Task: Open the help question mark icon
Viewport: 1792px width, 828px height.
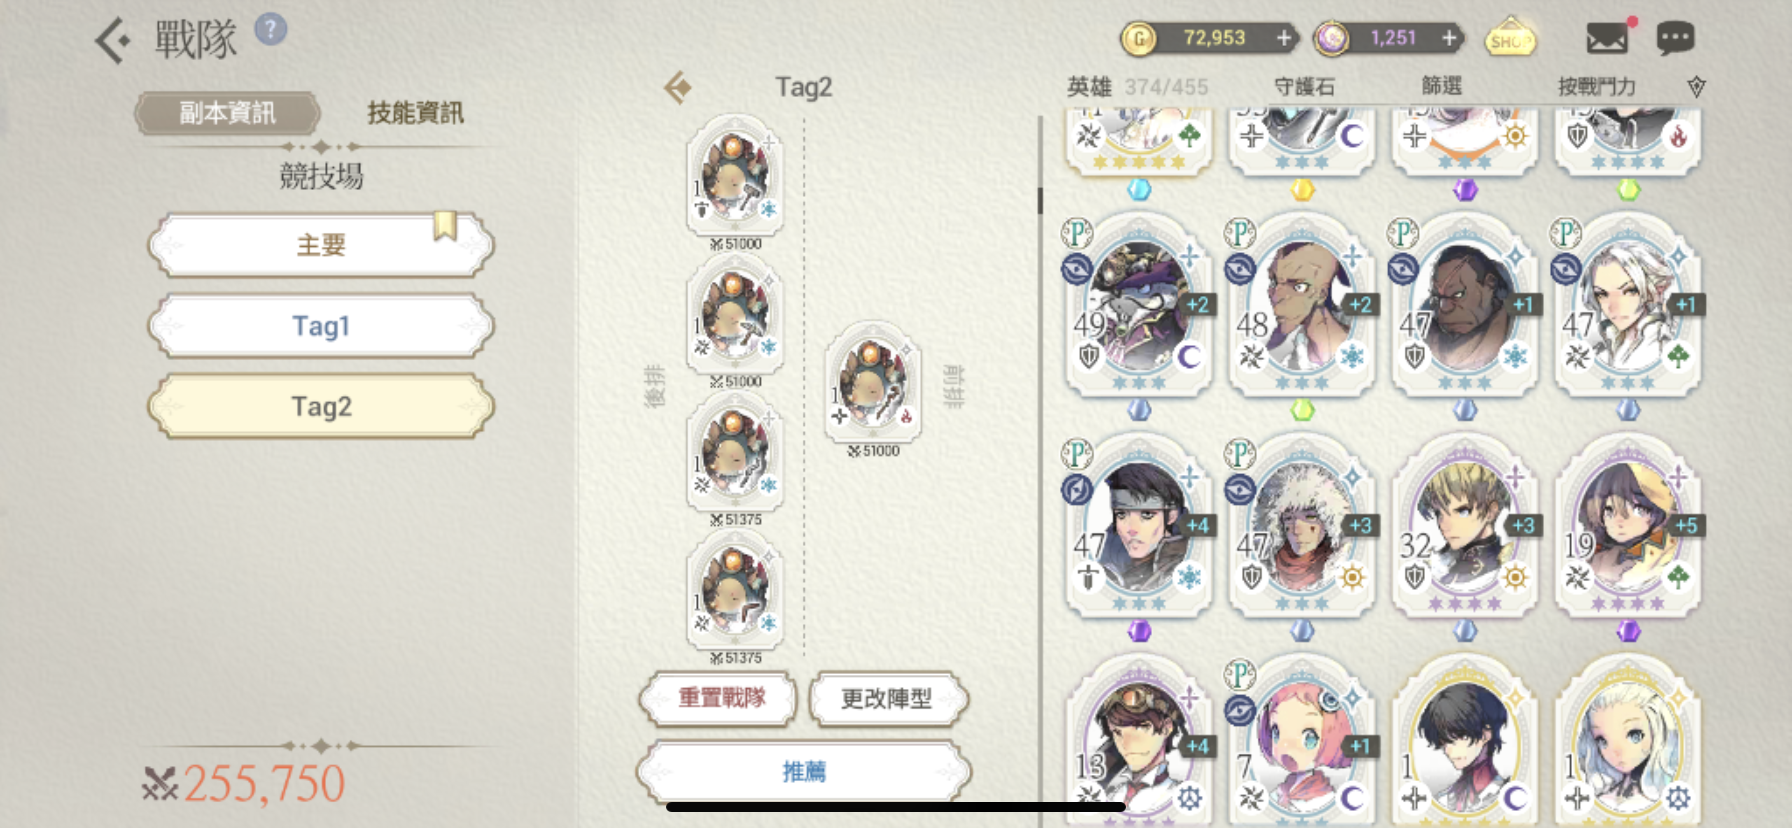Action: point(270,30)
